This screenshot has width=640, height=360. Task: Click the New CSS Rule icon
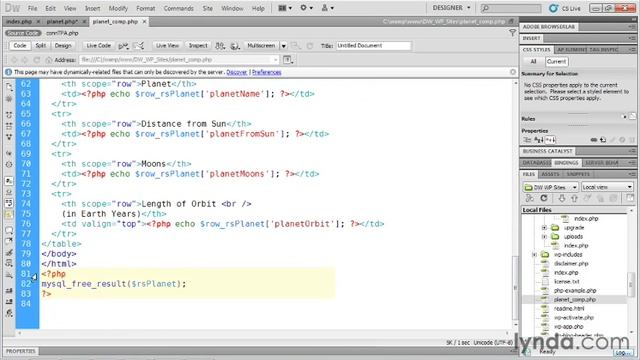tap(603, 140)
